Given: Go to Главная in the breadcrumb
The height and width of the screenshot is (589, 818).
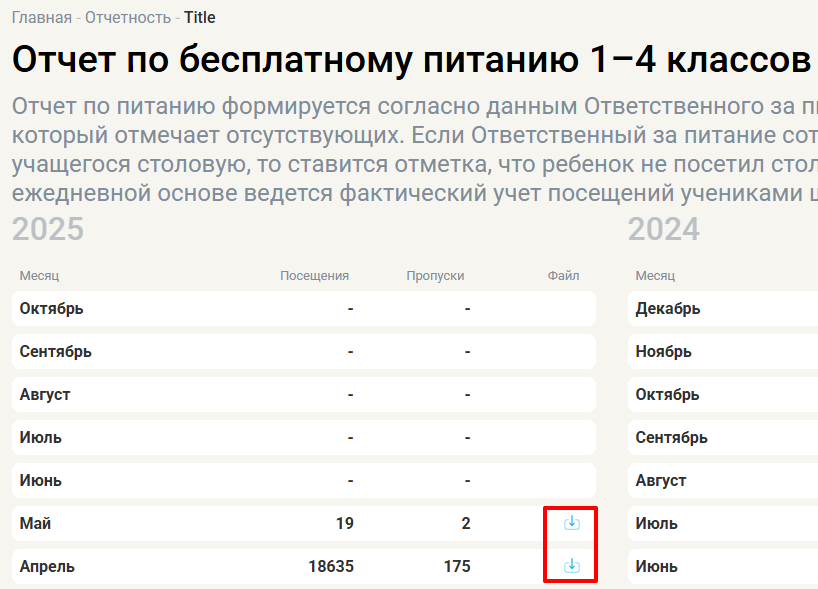Looking at the screenshot, I should pos(41,18).
